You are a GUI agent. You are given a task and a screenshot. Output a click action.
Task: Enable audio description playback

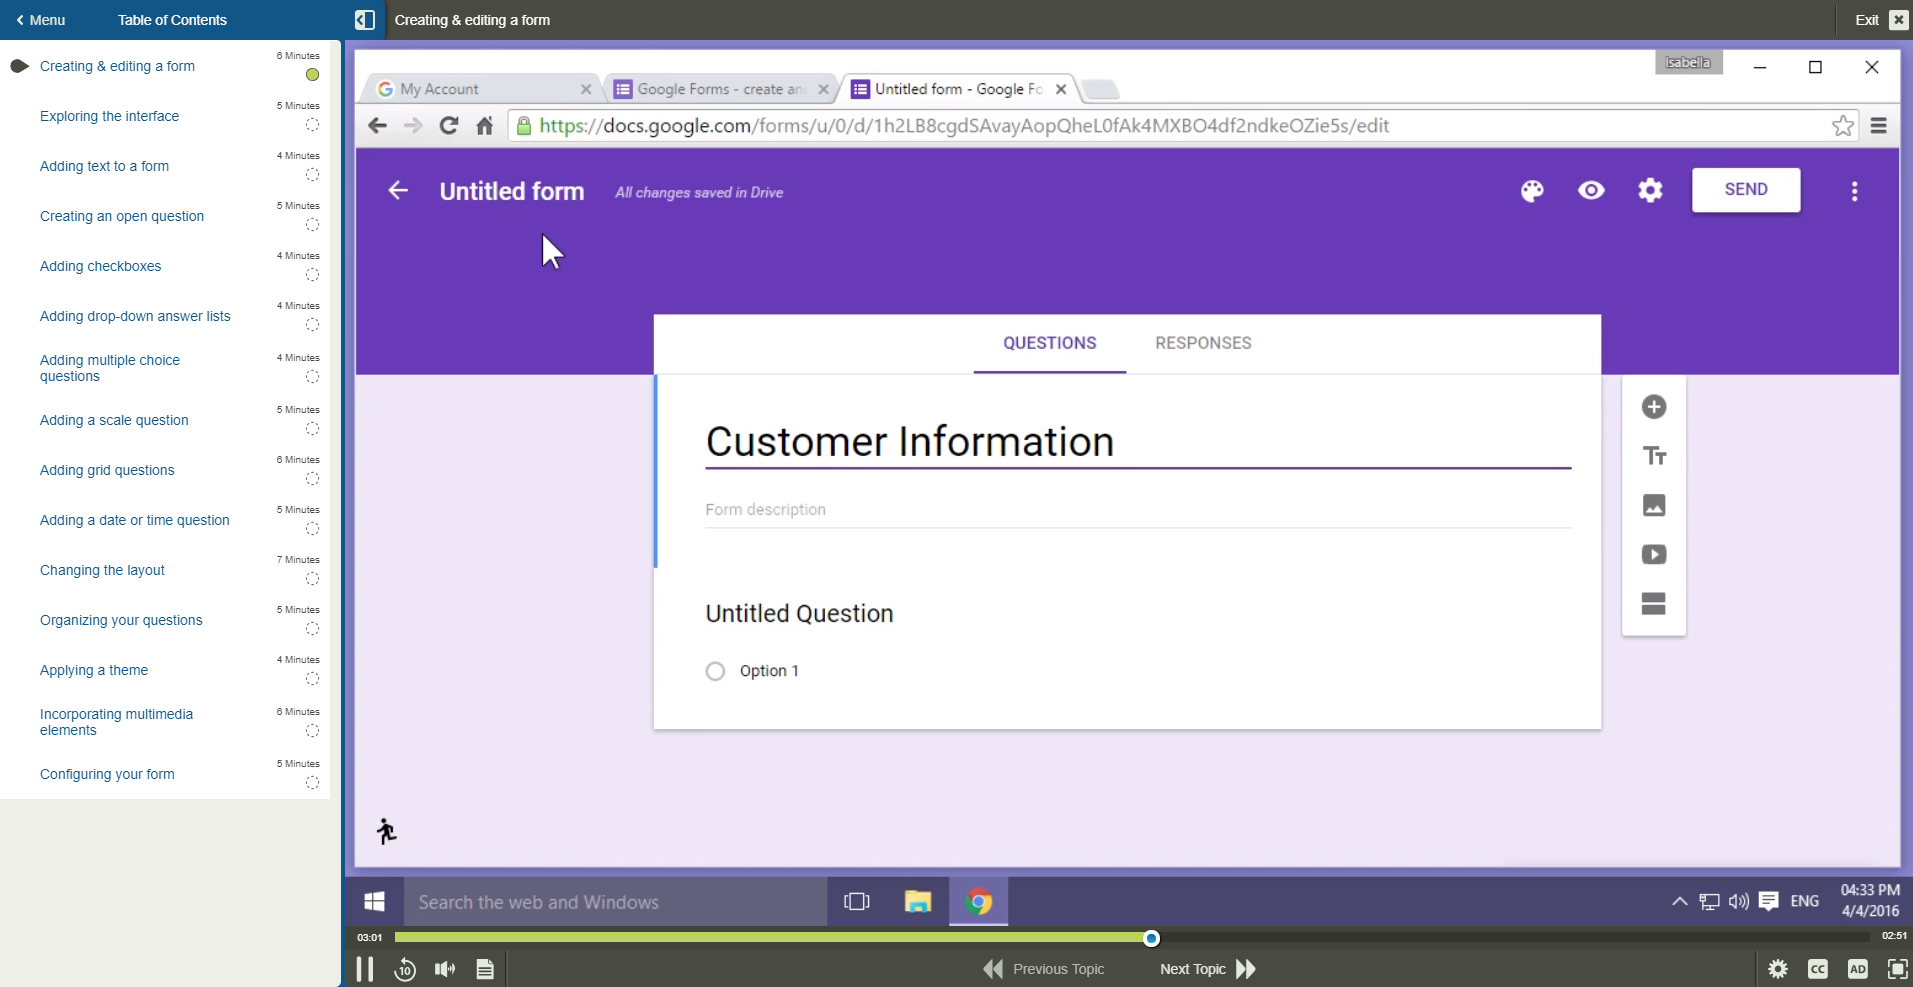[1856, 968]
